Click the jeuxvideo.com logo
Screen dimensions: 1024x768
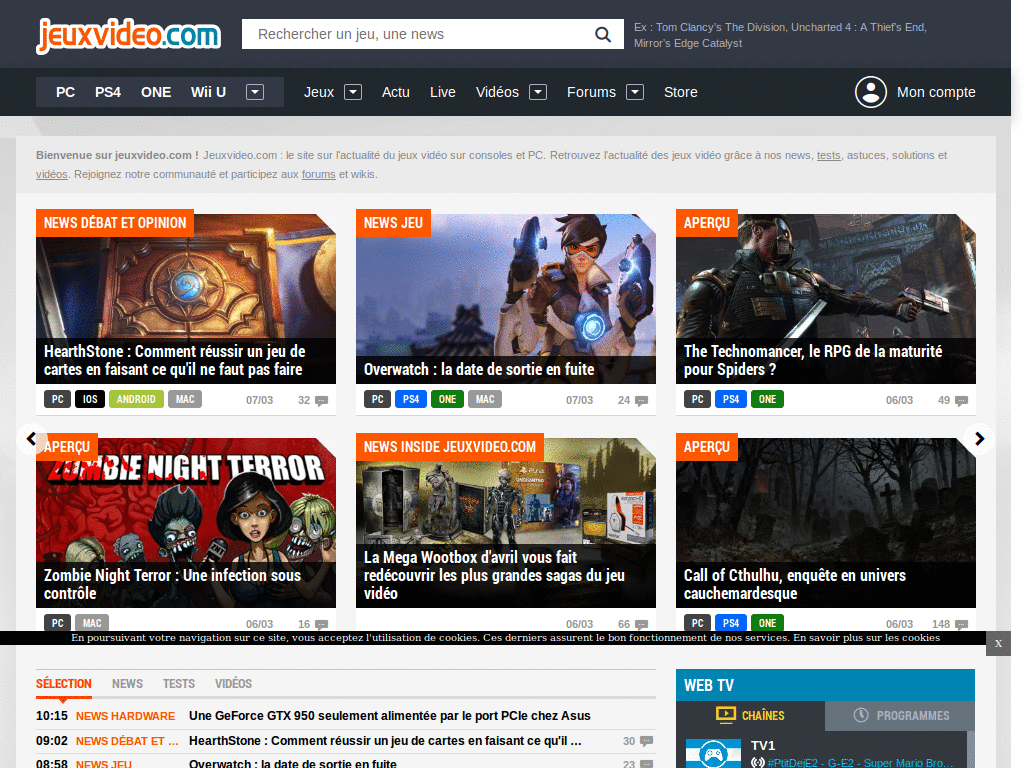click(128, 35)
